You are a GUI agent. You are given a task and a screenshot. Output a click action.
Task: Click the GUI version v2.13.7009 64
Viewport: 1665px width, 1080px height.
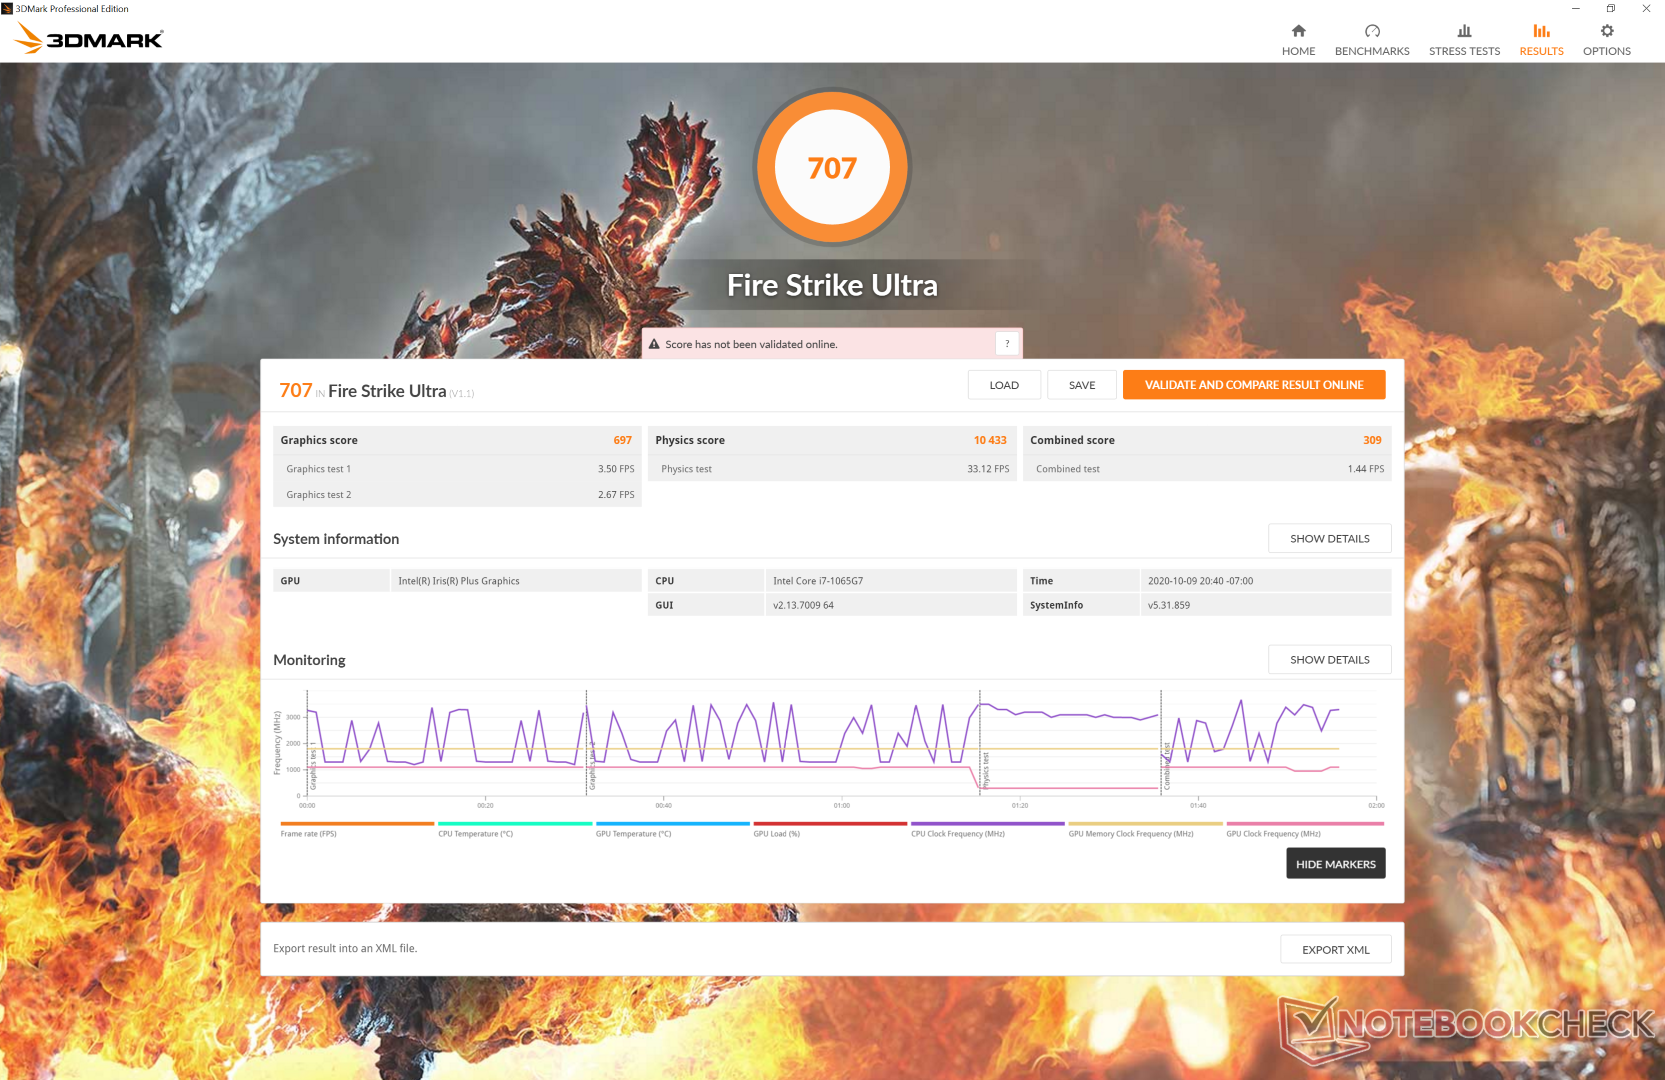pos(803,605)
